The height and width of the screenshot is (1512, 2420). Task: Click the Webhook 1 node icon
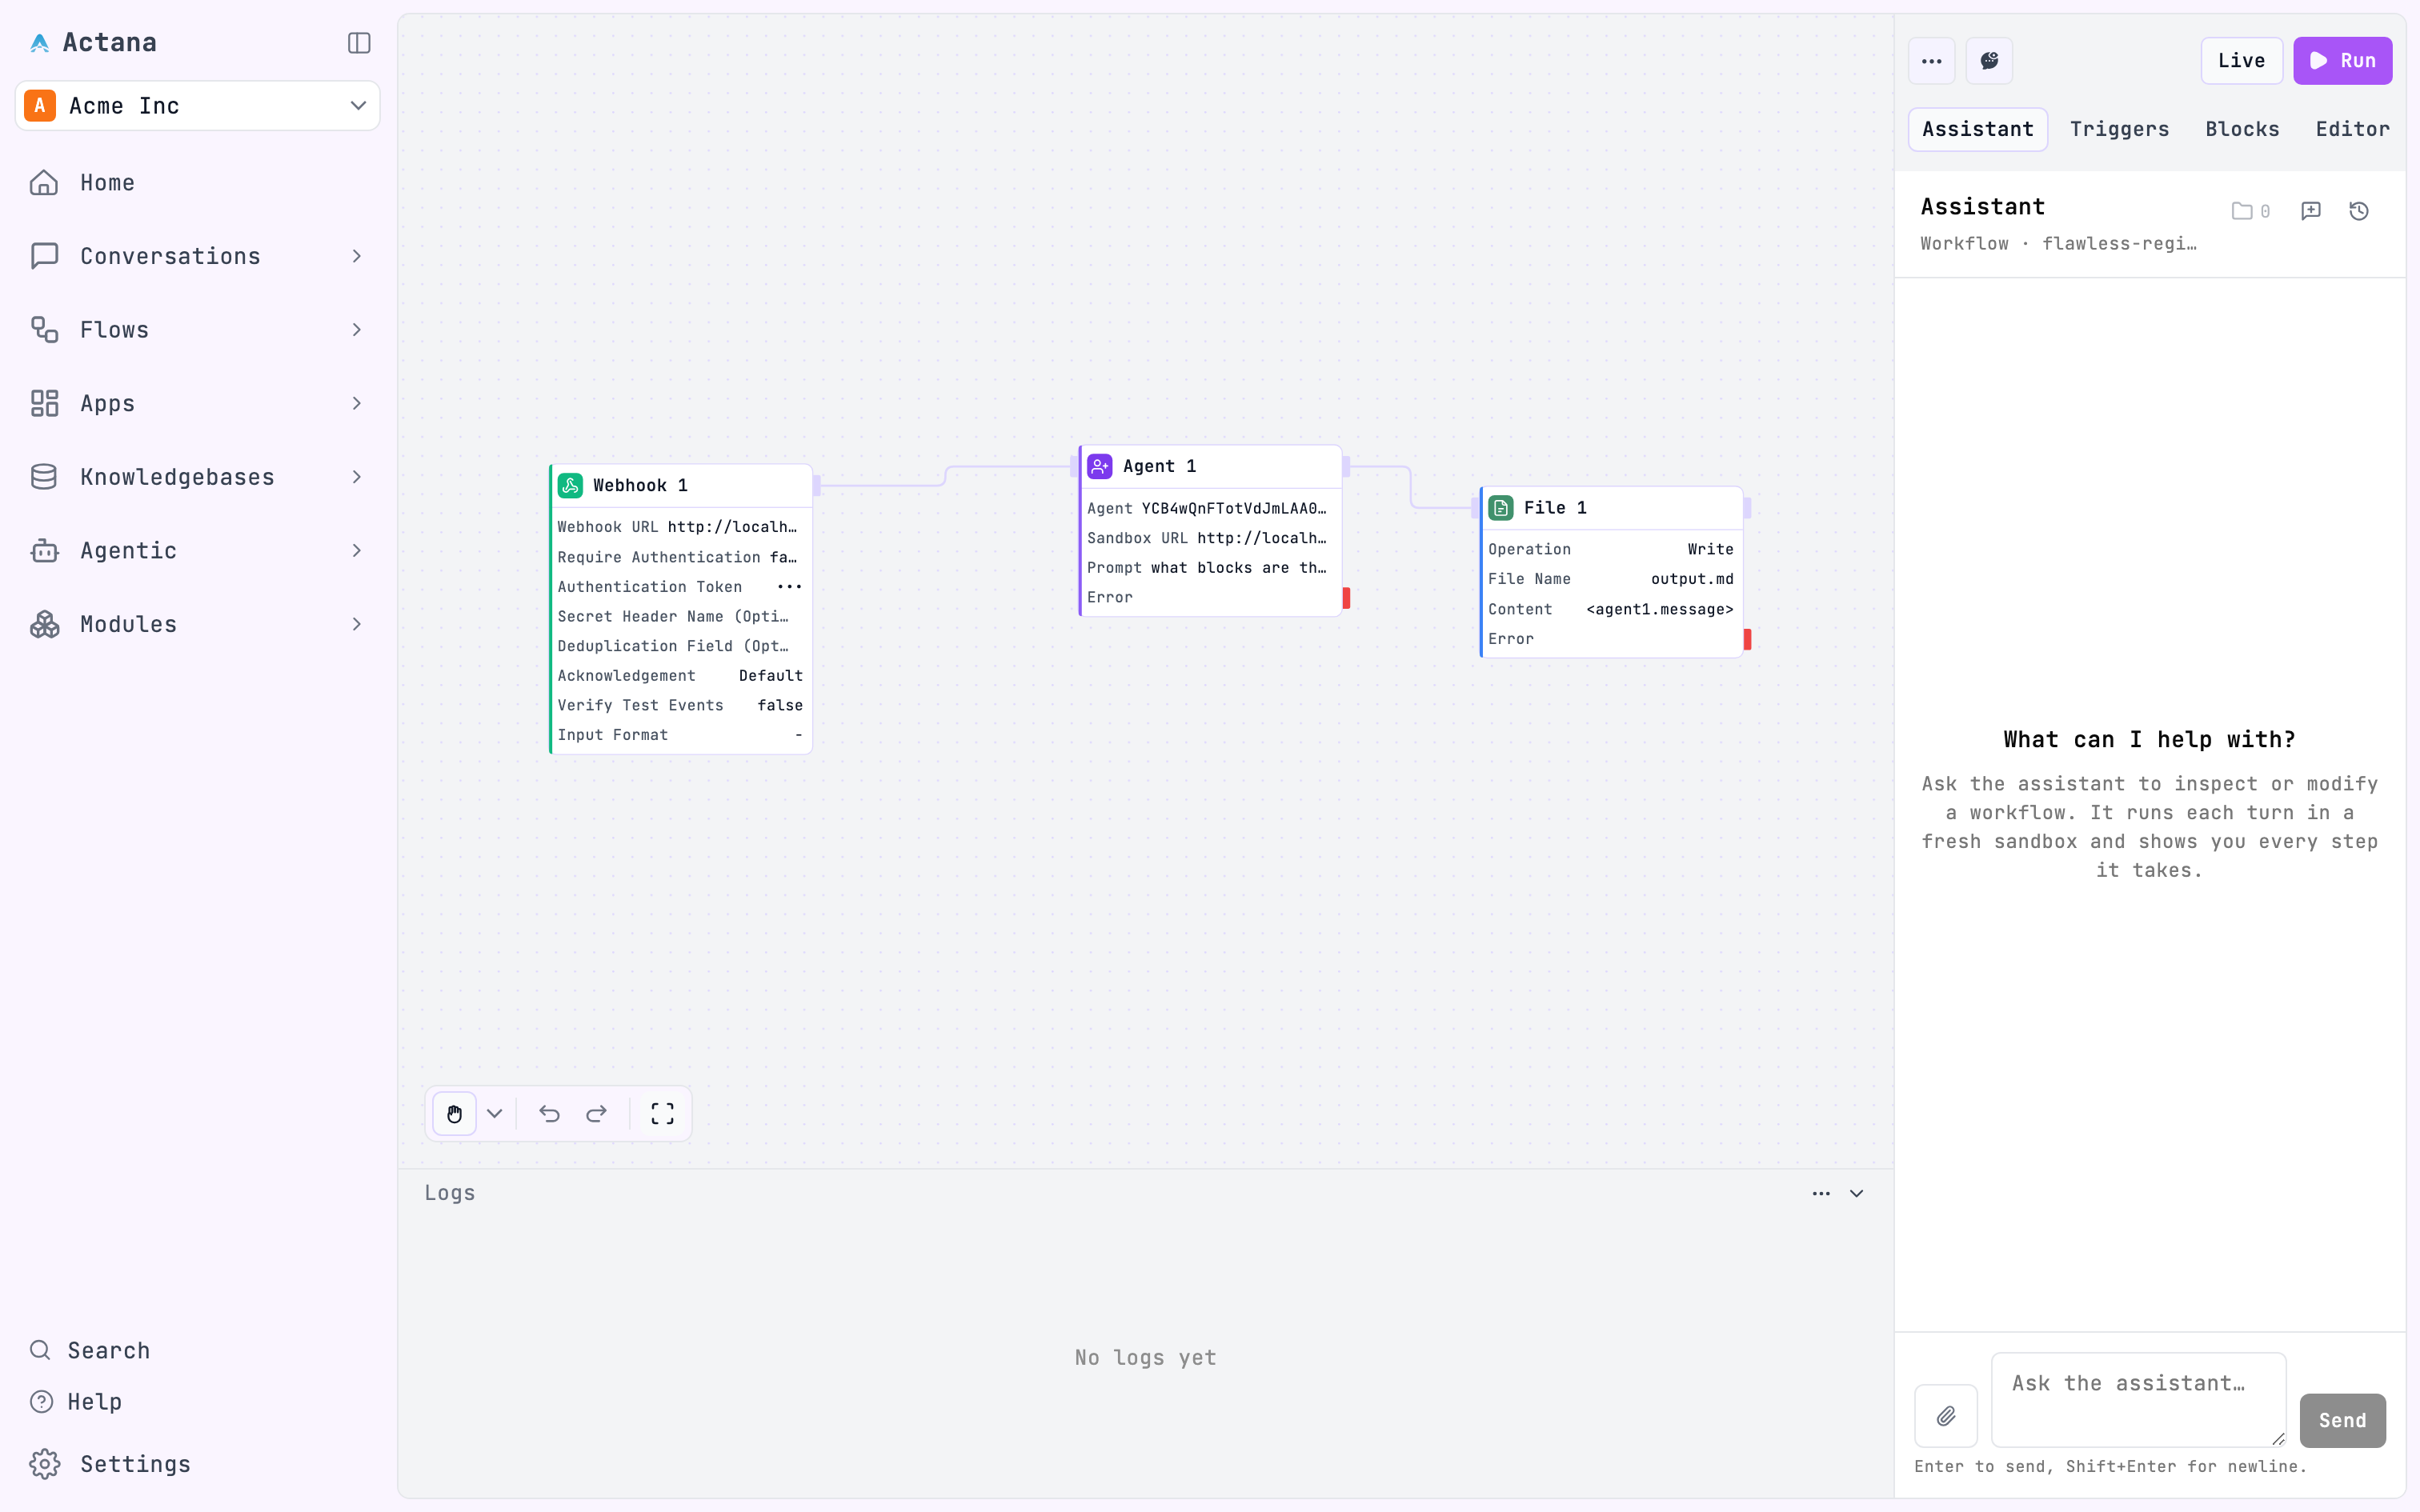[570, 485]
